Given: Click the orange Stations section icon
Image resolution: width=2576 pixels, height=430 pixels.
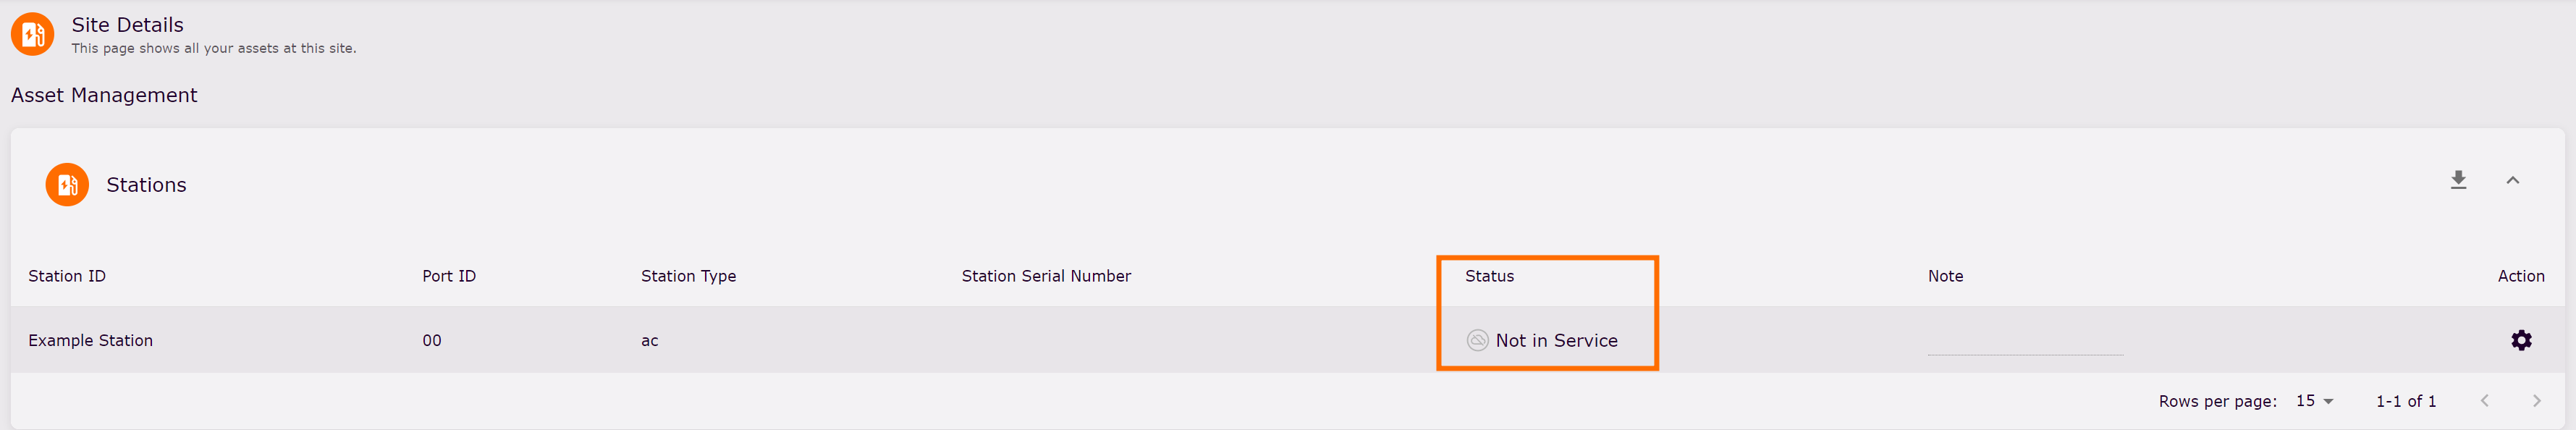Looking at the screenshot, I should coord(67,185).
